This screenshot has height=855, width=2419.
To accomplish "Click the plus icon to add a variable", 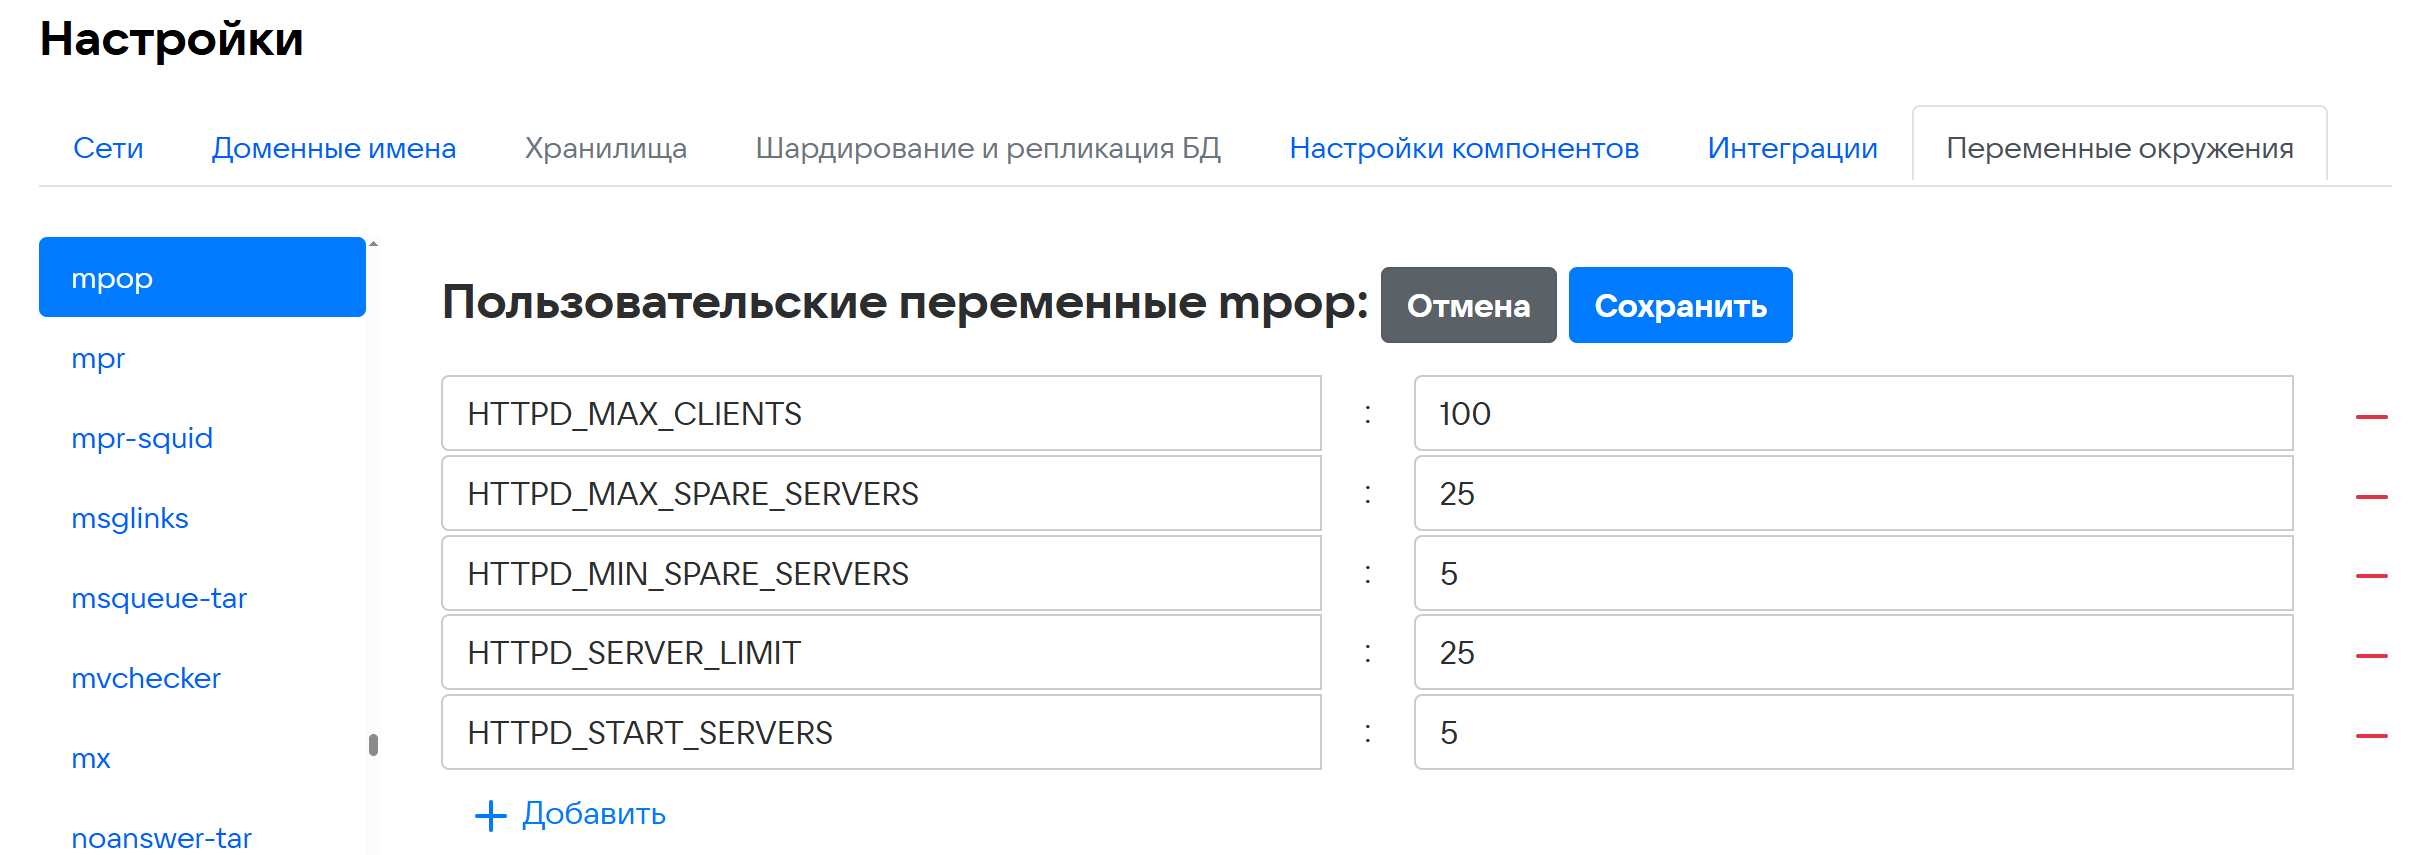I will pos(490,815).
